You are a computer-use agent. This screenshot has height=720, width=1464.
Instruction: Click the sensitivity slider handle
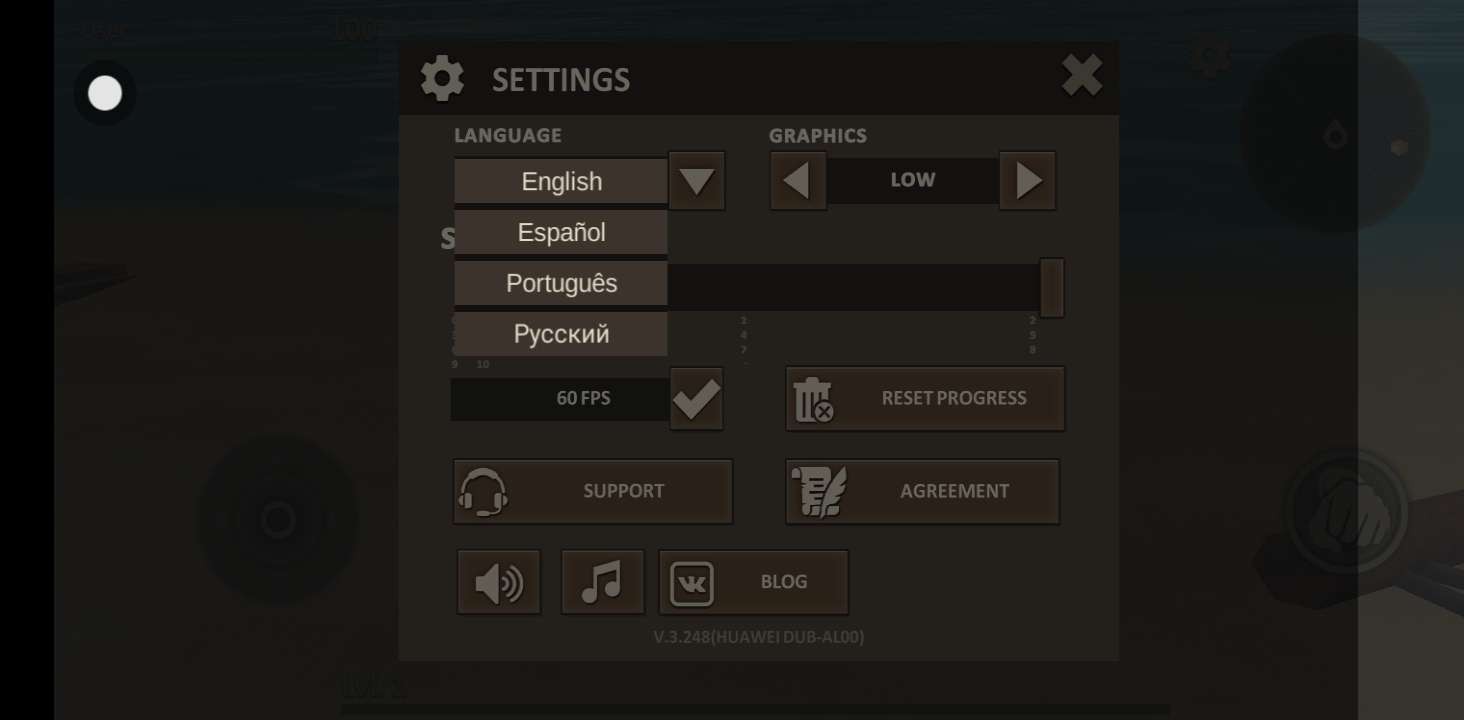(1051, 287)
